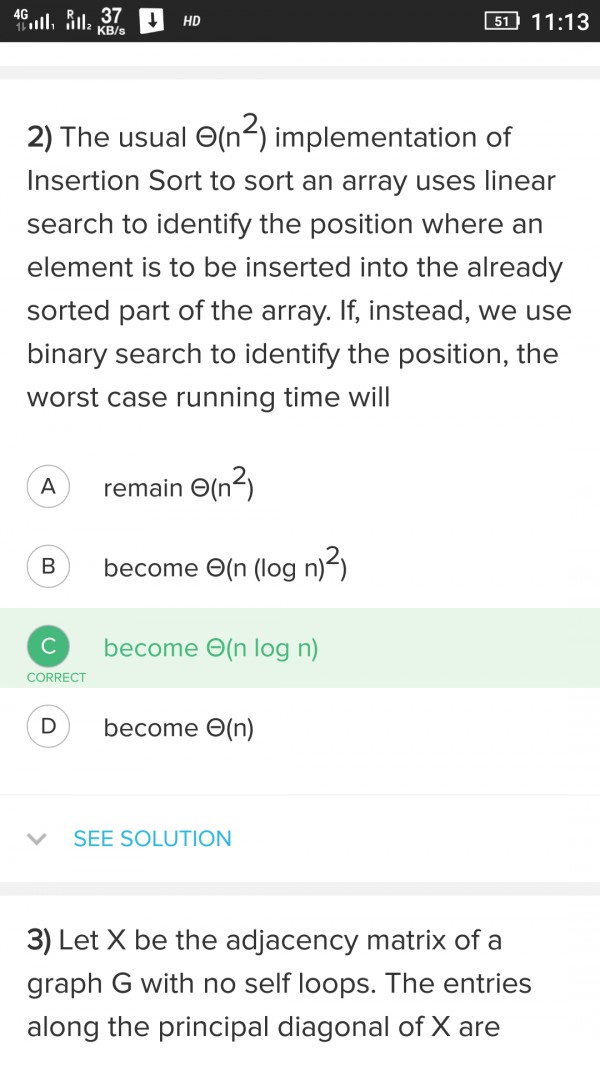Tap the 37 KB/s network speed indicator
Image resolution: width=600 pixels, height=1066 pixels.
111,22
